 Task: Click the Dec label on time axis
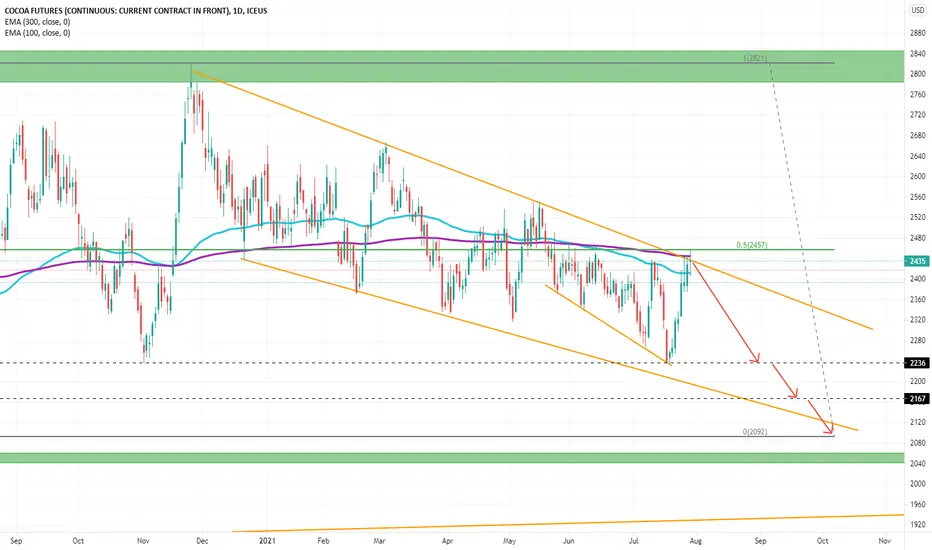(202, 540)
